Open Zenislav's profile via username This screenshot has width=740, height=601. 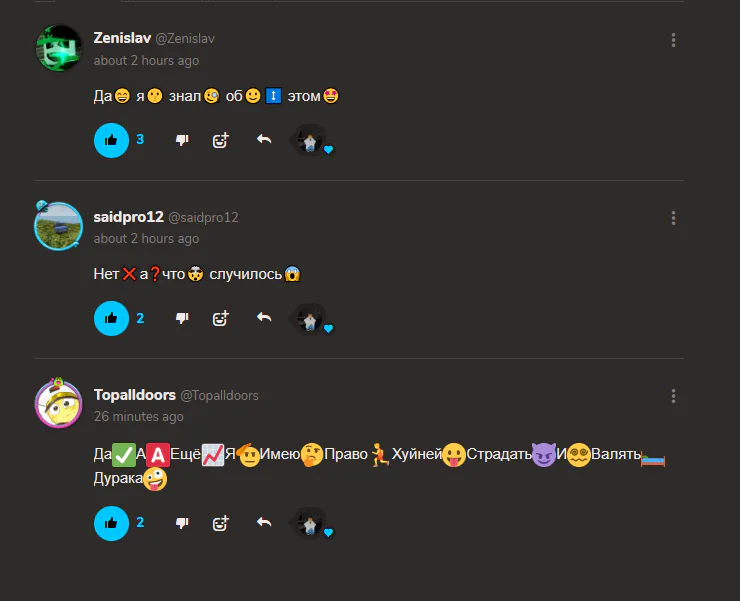tap(122, 38)
